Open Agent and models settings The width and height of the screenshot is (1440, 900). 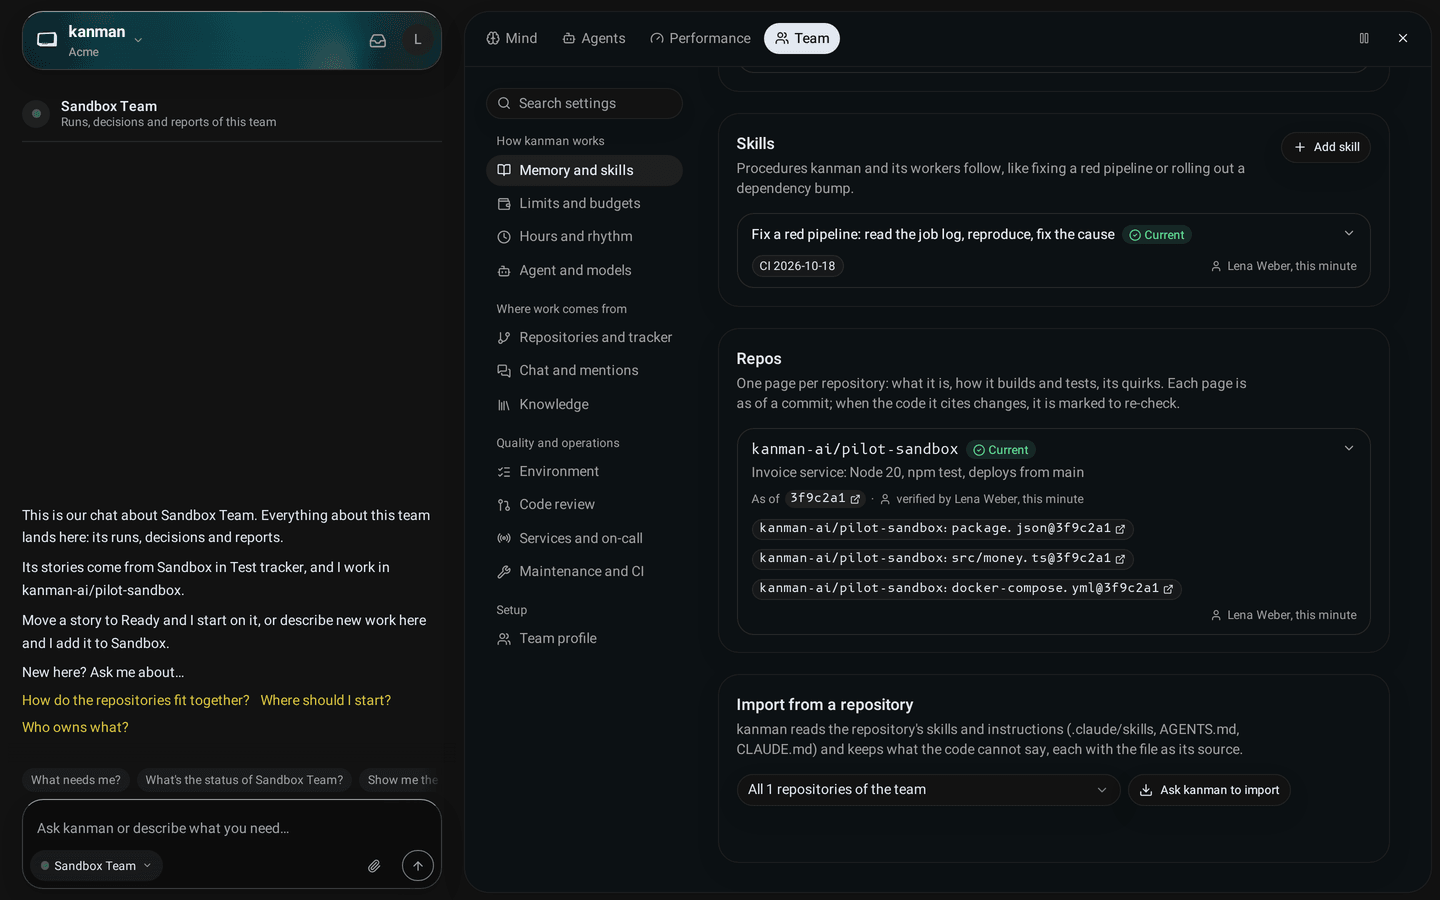tap(584, 270)
